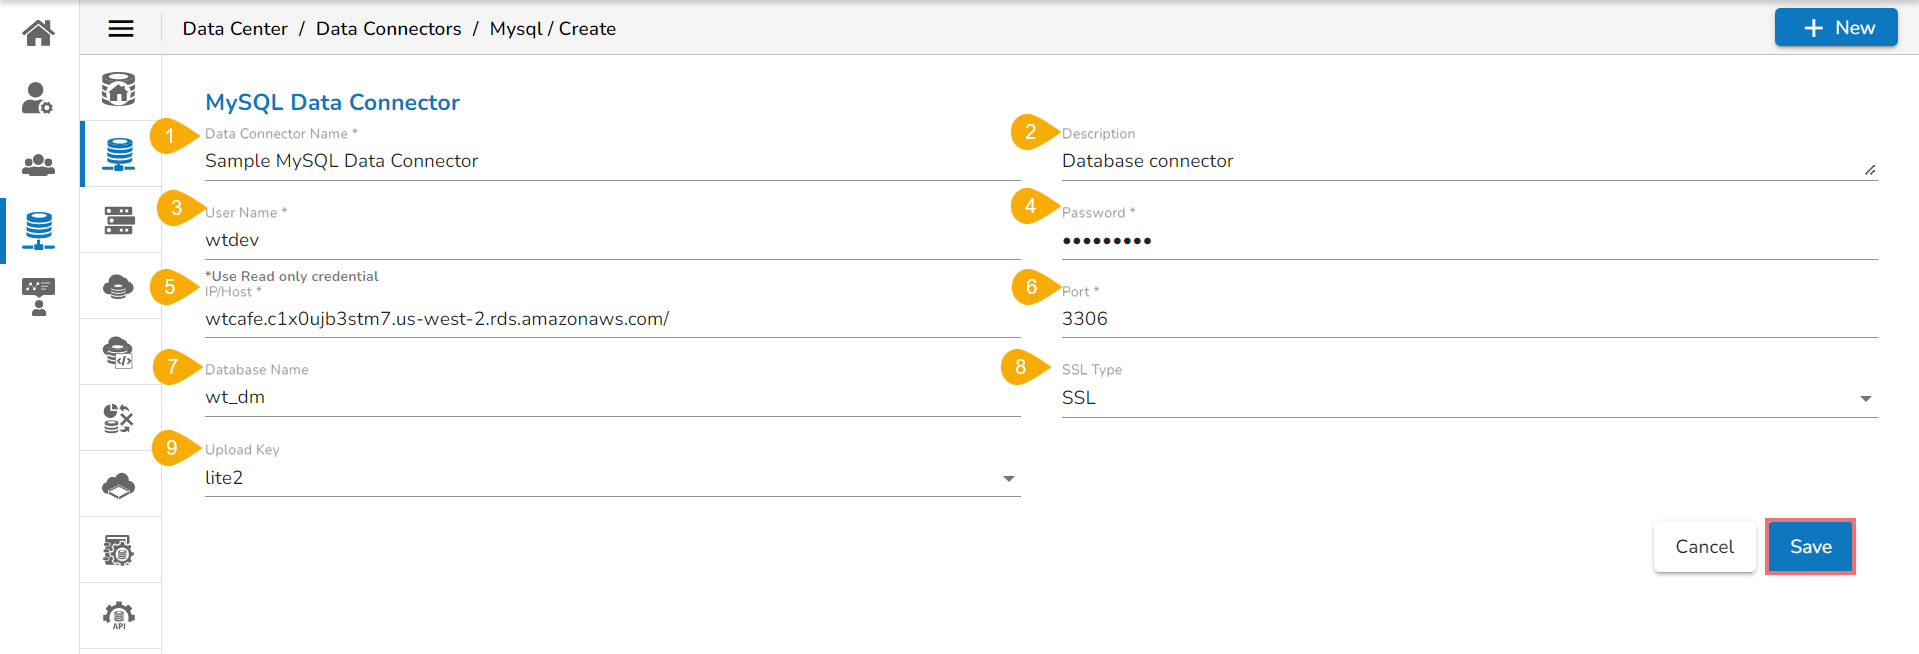This screenshot has width=1919, height=654.
Task: Save the MySQL data connector
Action: (x=1810, y=547)
